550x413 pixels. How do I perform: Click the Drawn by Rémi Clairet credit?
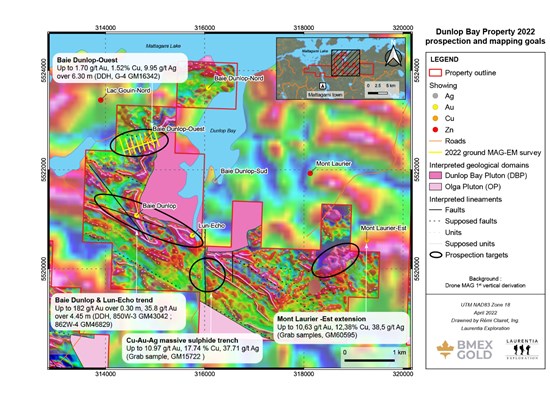[485, 320]
